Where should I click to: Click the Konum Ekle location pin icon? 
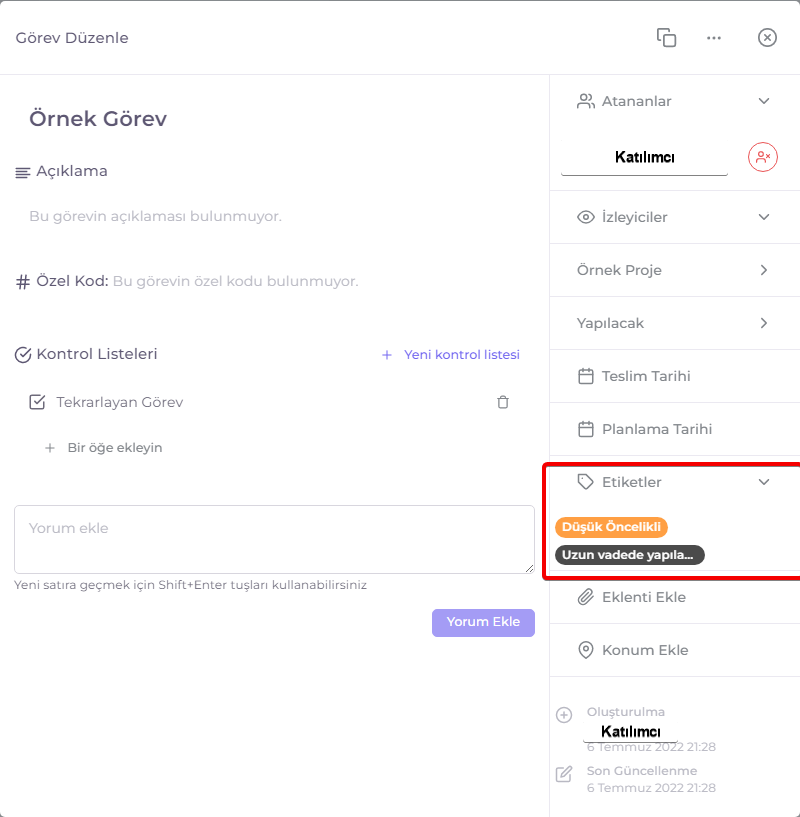(586, 650)
